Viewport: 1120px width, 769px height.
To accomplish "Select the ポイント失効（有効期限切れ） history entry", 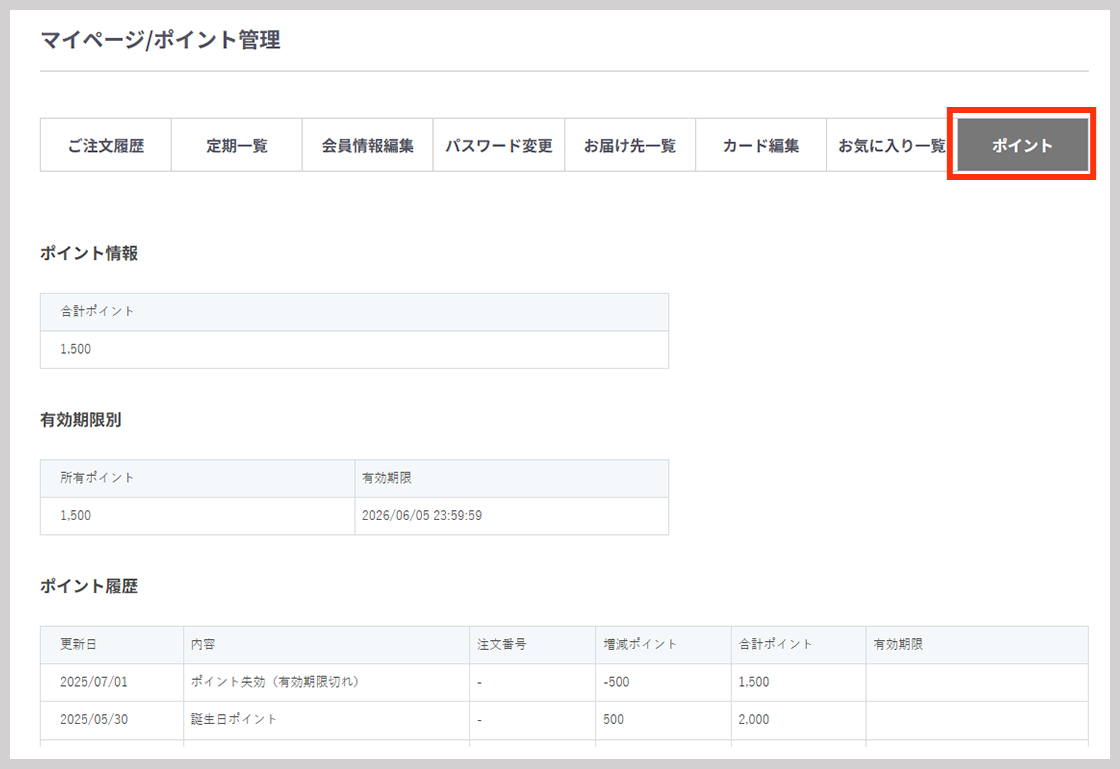I will 275,682.
